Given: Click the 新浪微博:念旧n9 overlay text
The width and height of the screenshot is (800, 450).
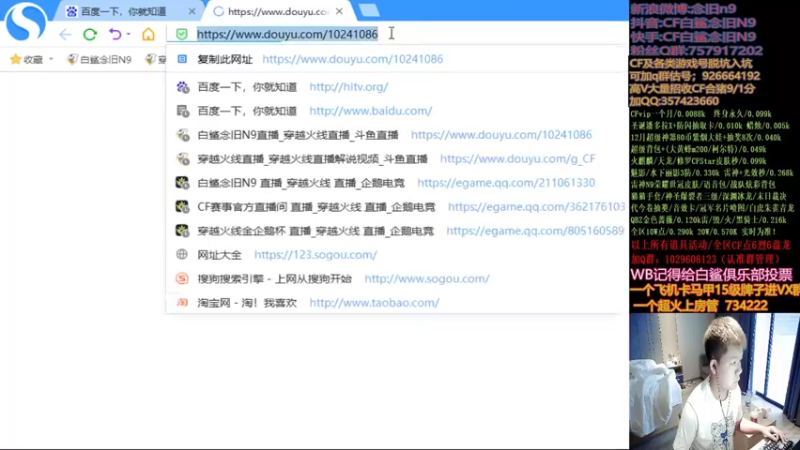Looking at the screenshot, I should [684, 9].
